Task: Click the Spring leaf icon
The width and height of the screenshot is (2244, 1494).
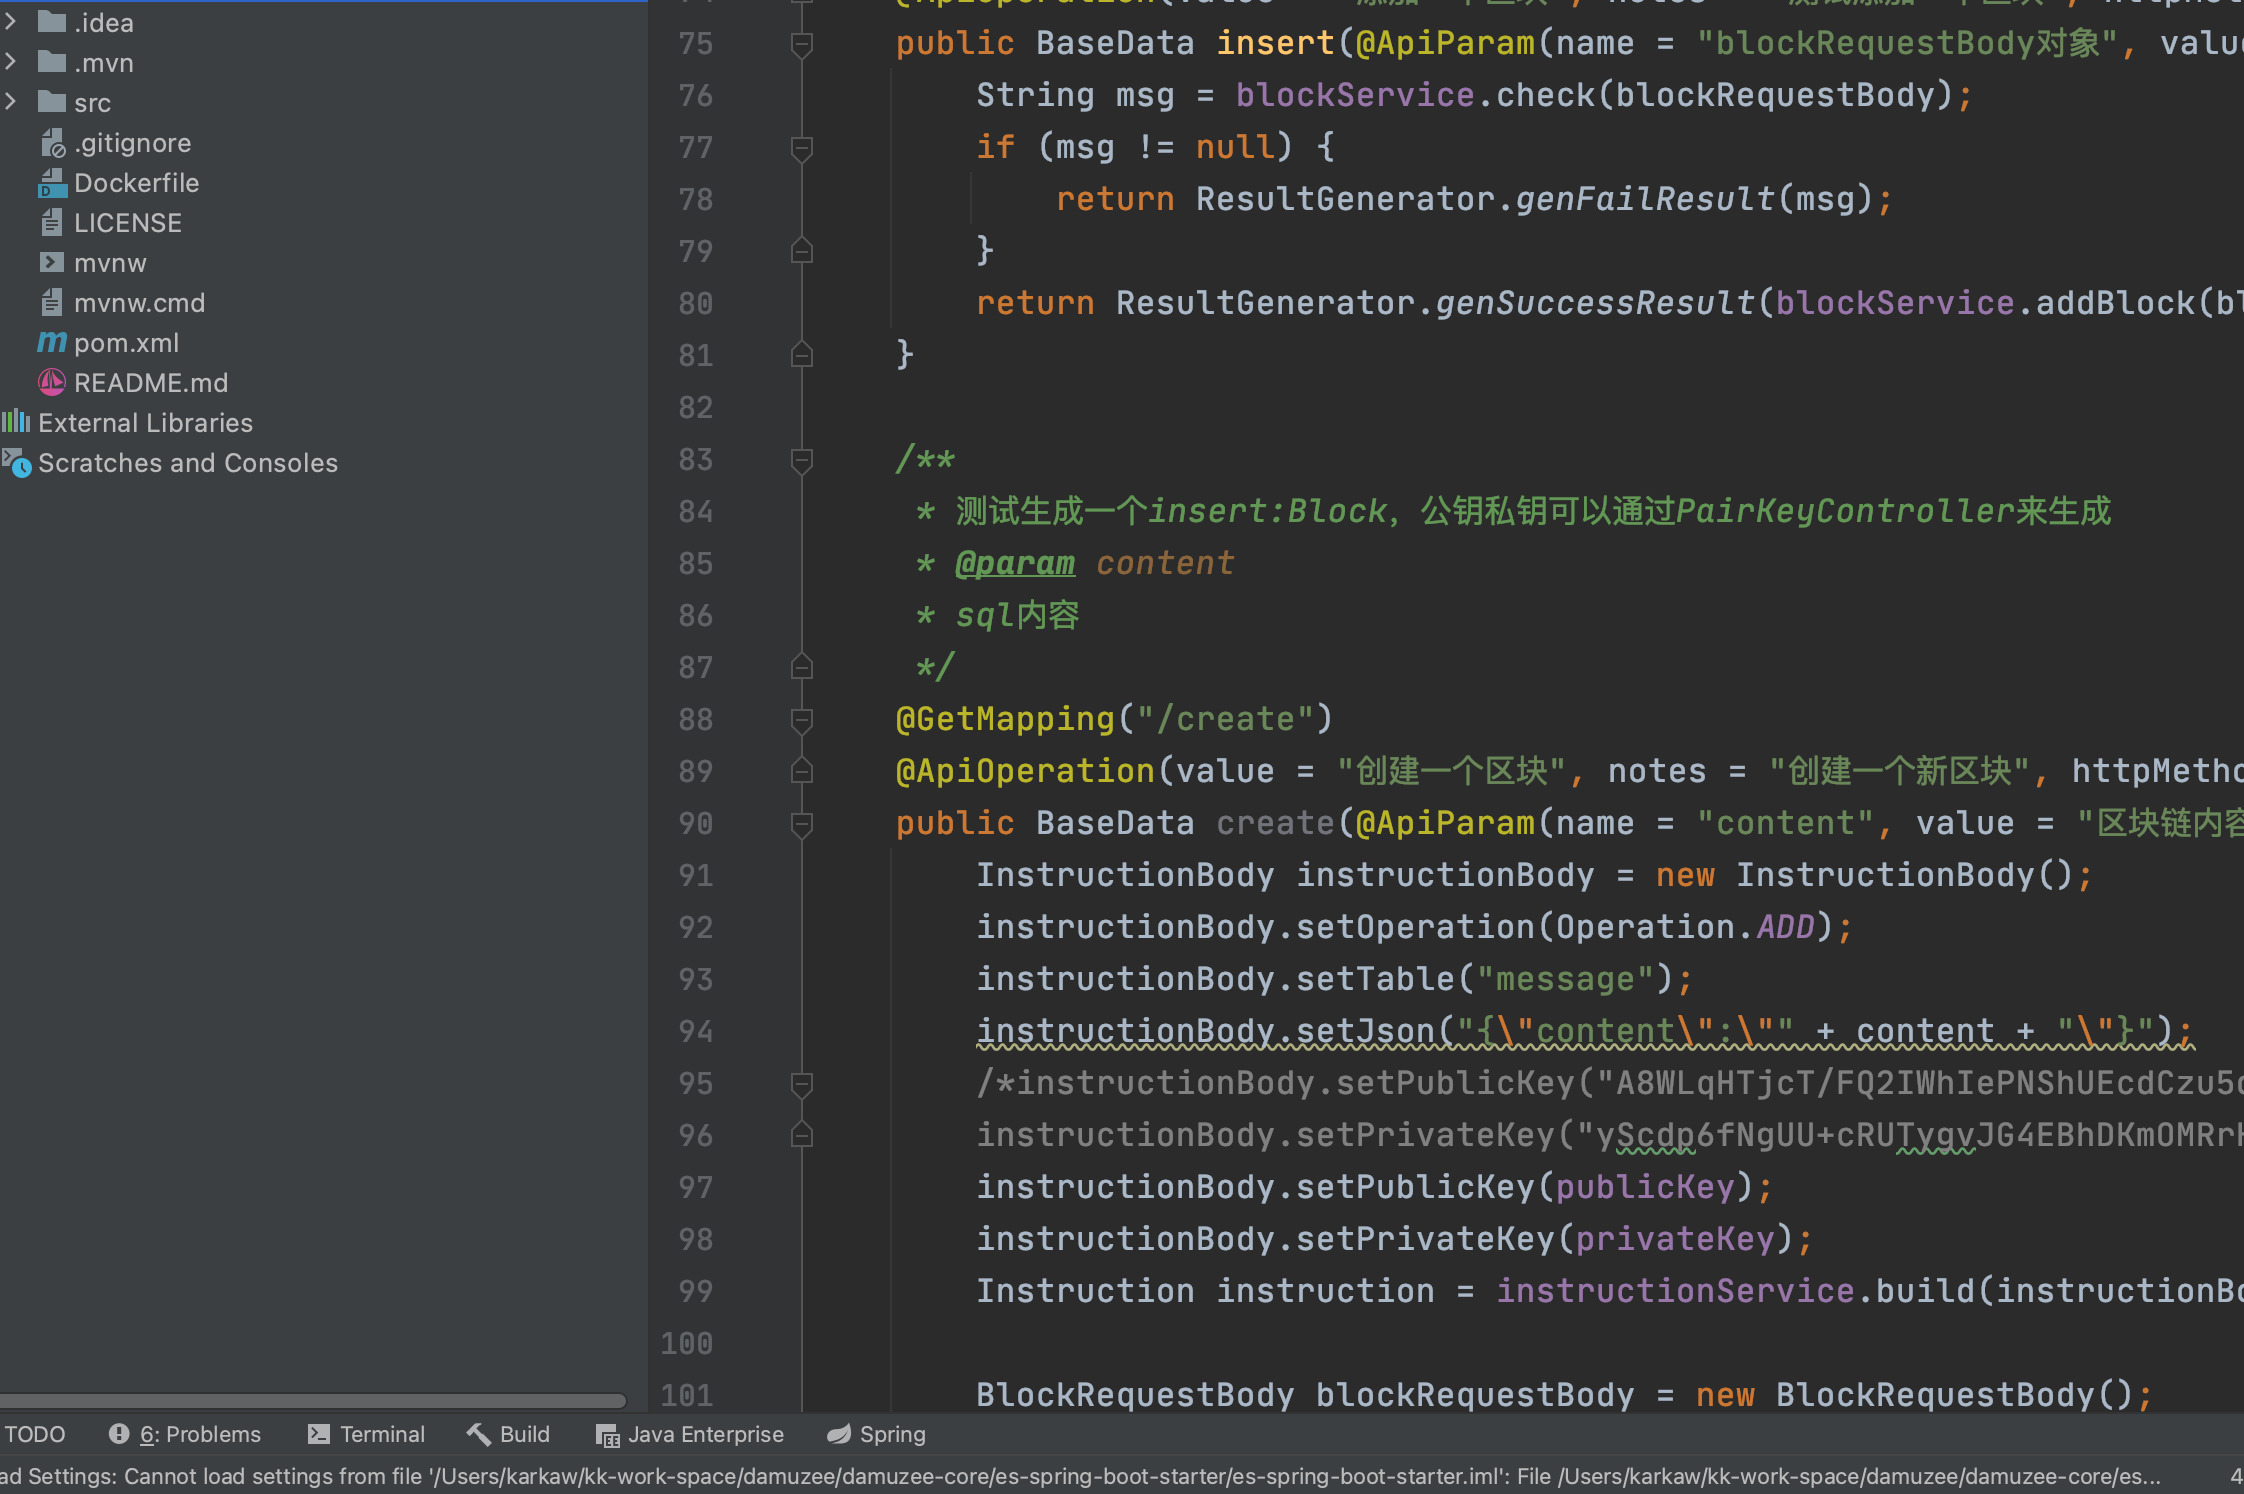Action: [x=839, y=1434]
